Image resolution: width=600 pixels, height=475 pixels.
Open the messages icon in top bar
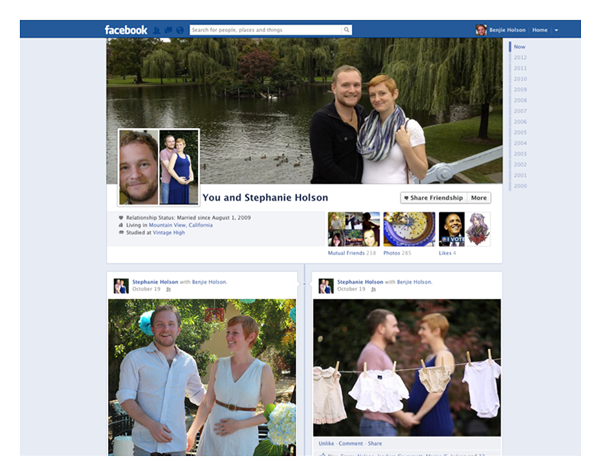coord(168,30)
